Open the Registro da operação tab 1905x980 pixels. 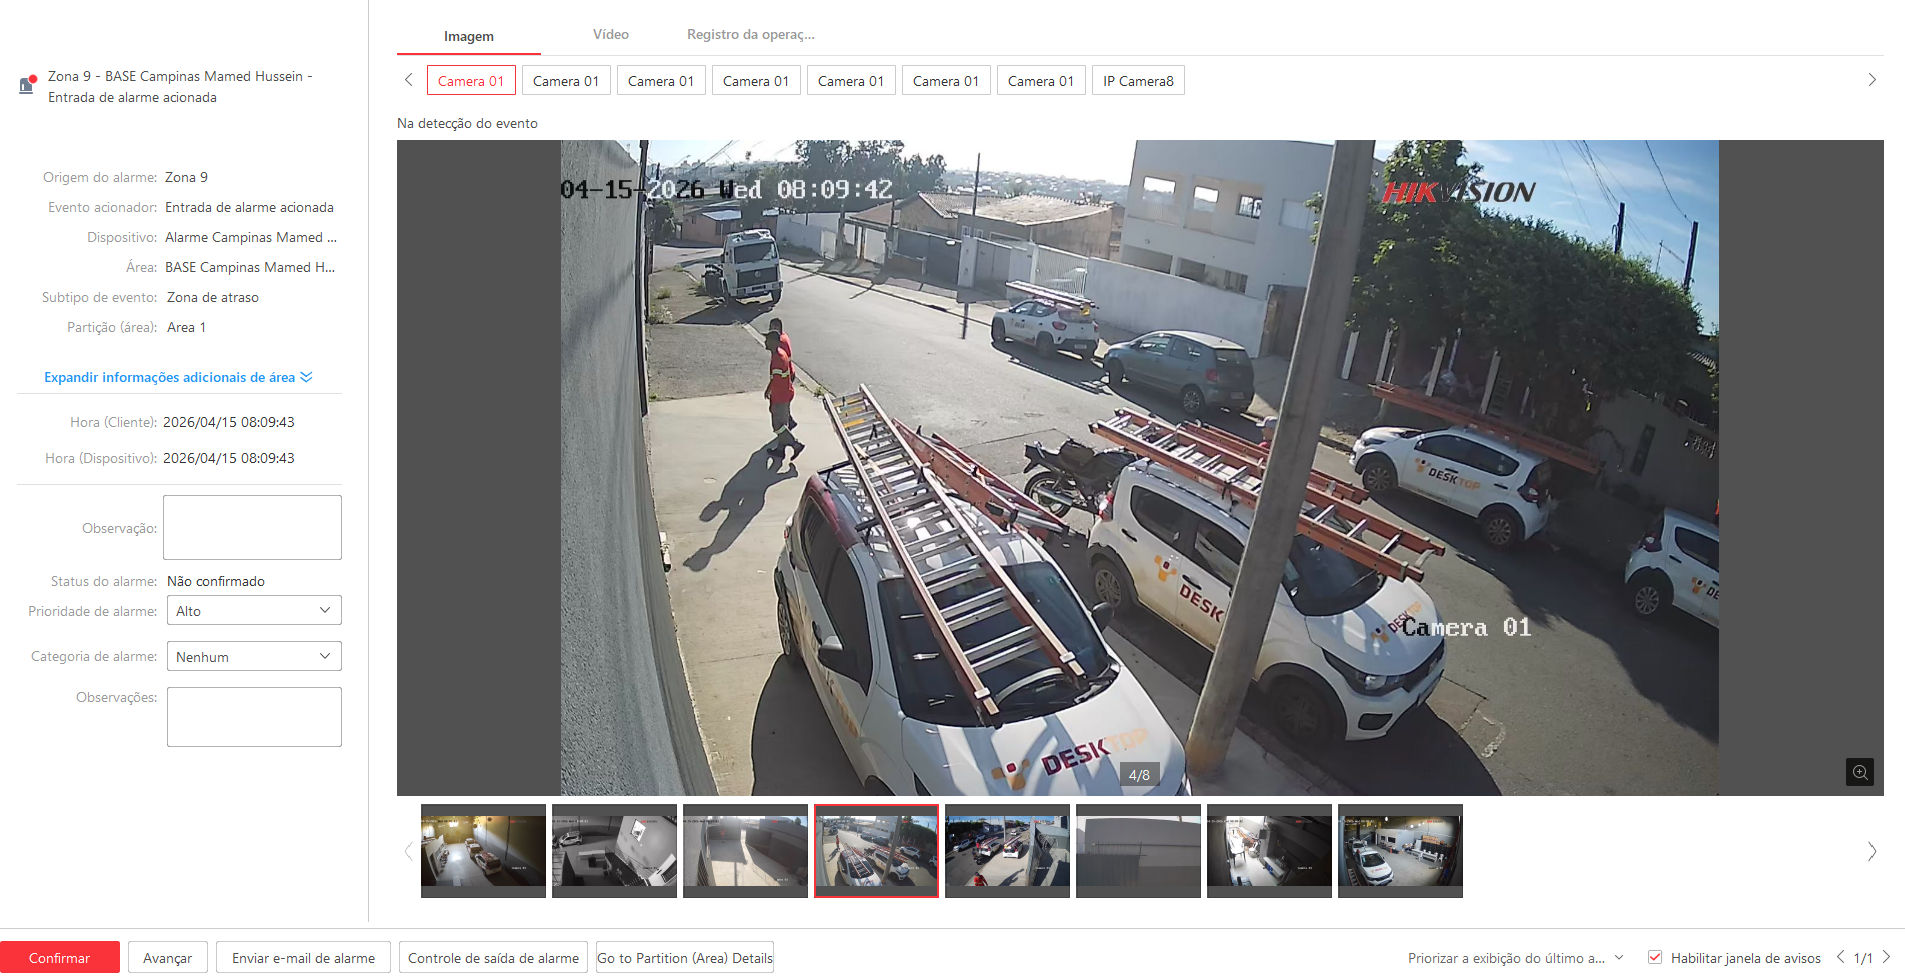point(750,35)
